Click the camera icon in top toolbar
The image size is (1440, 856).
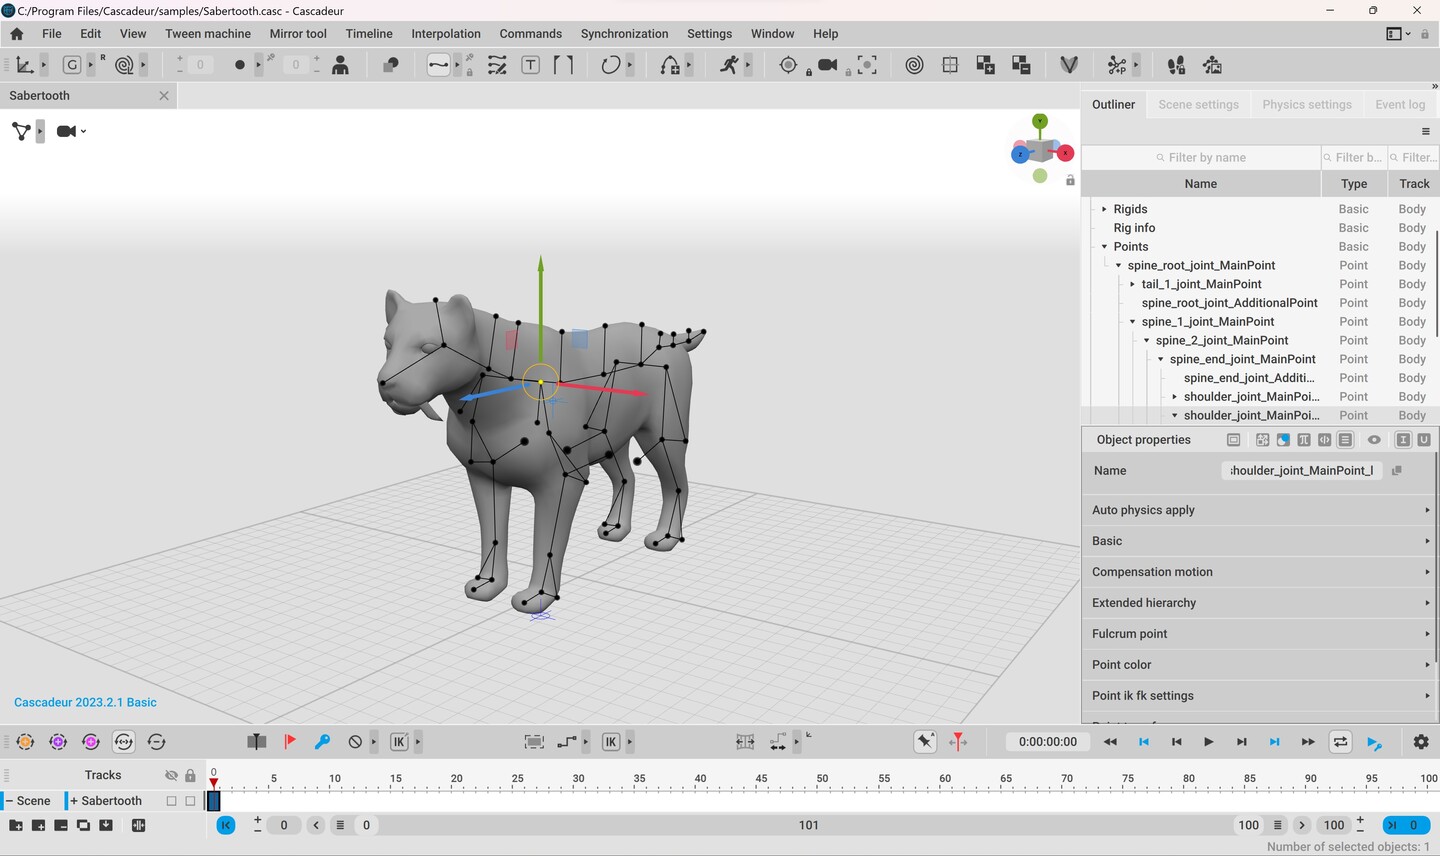point(827,66)
